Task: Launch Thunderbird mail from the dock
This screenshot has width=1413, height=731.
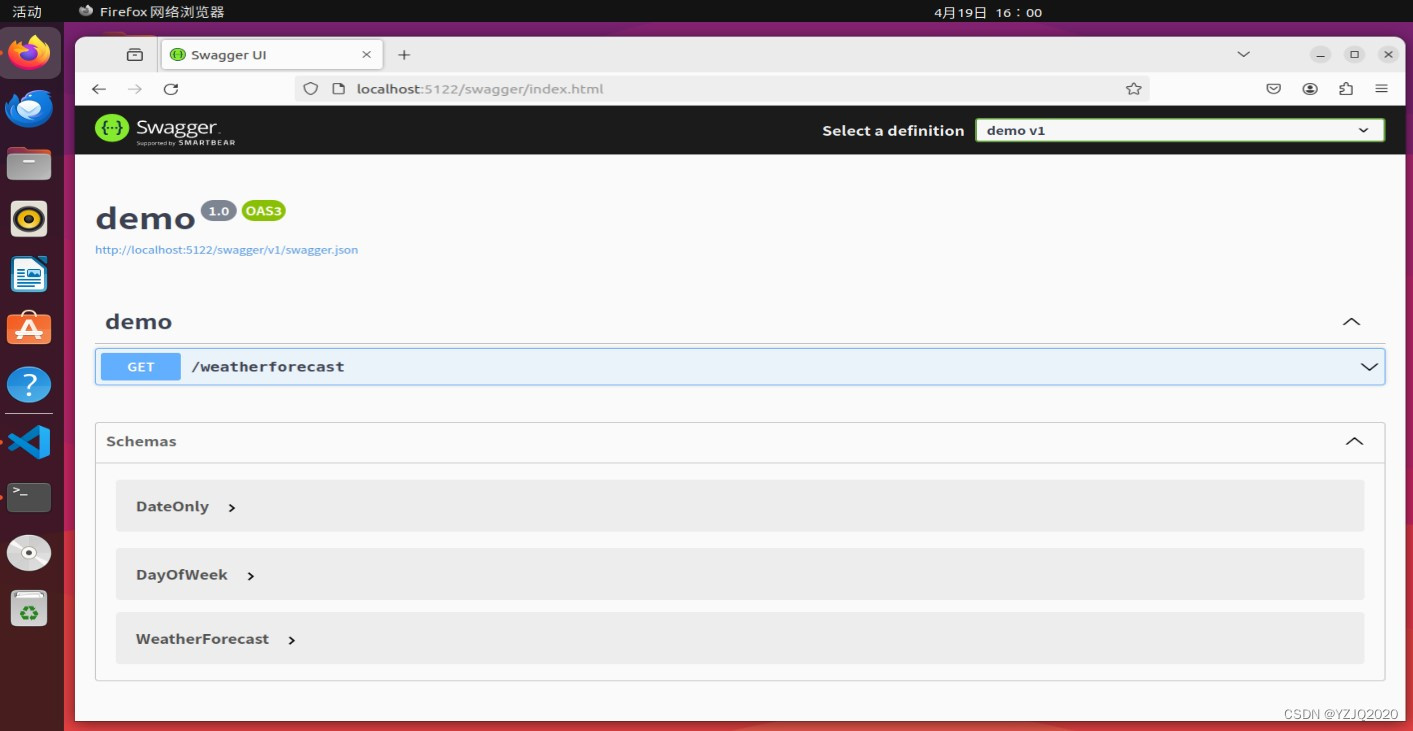Action: (29, 108)
